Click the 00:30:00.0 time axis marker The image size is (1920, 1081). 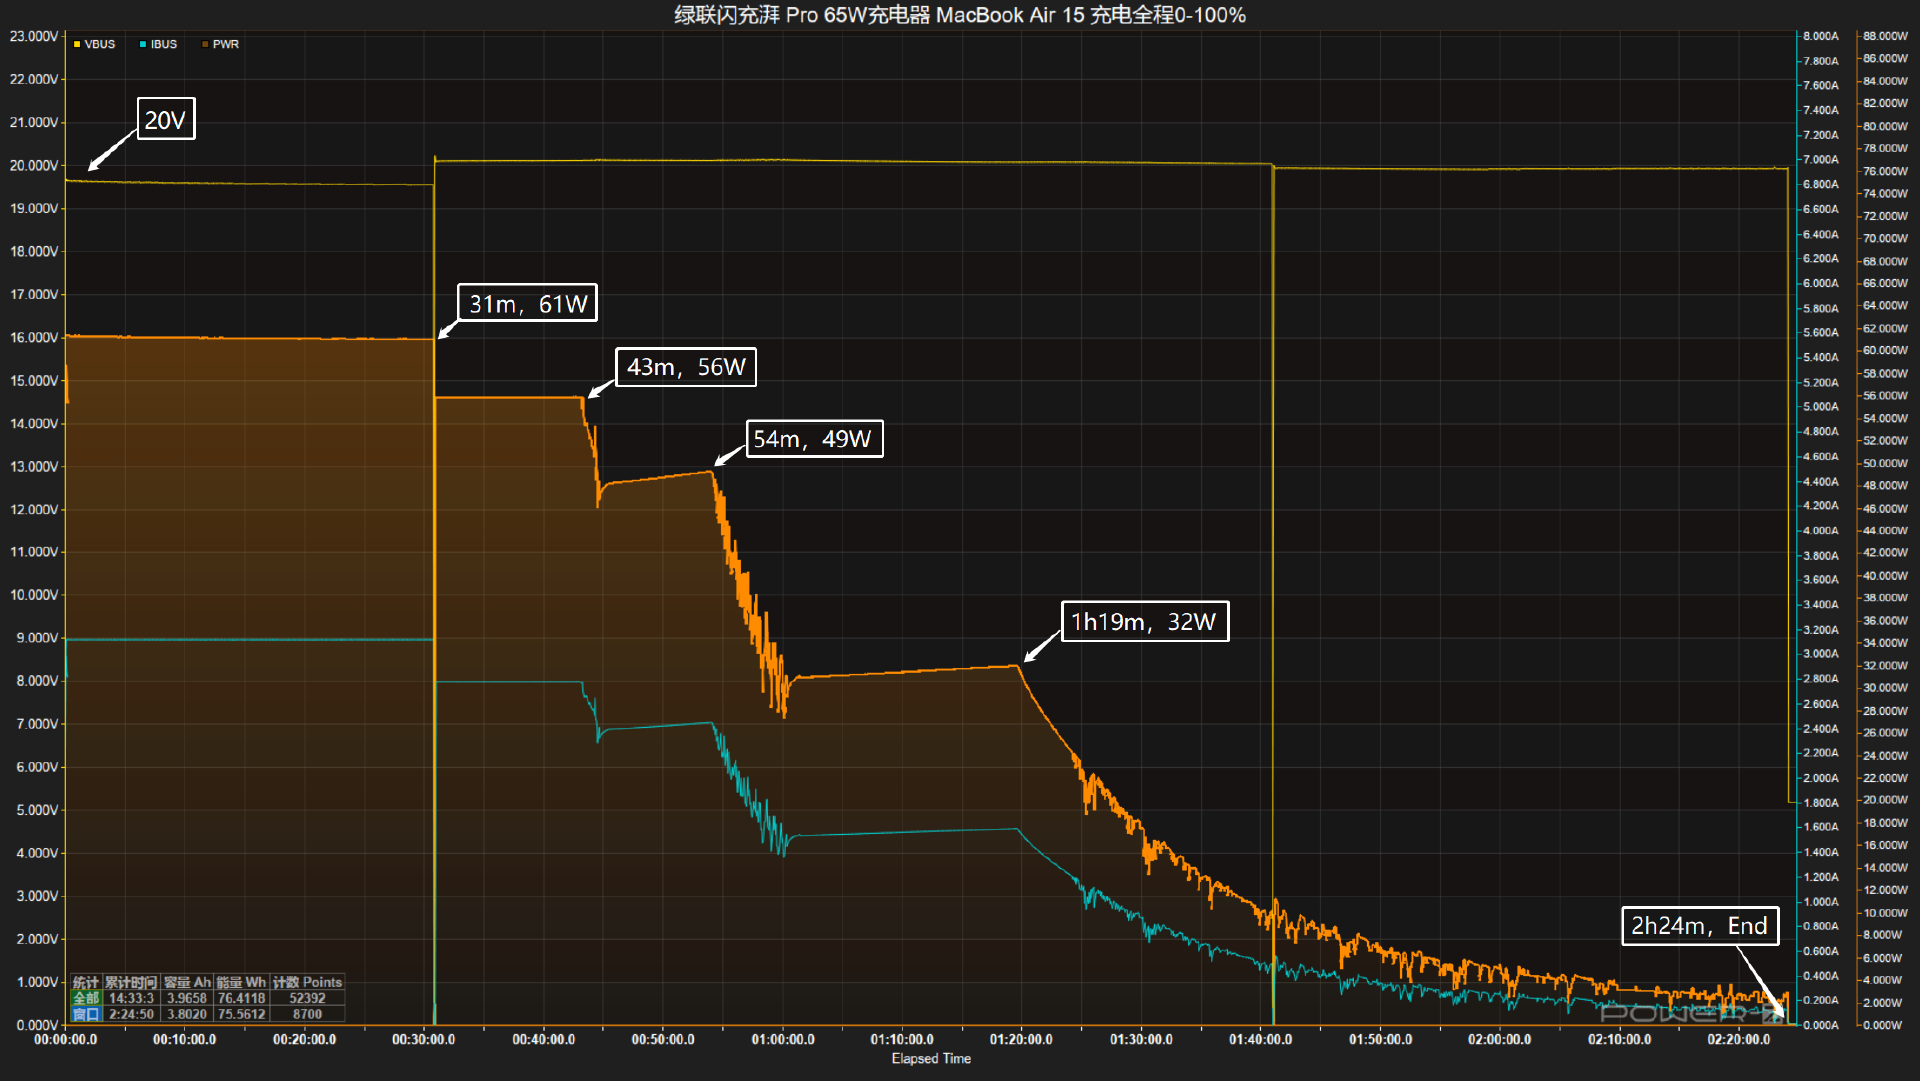pyautogui.click(x=423, y=1040)
